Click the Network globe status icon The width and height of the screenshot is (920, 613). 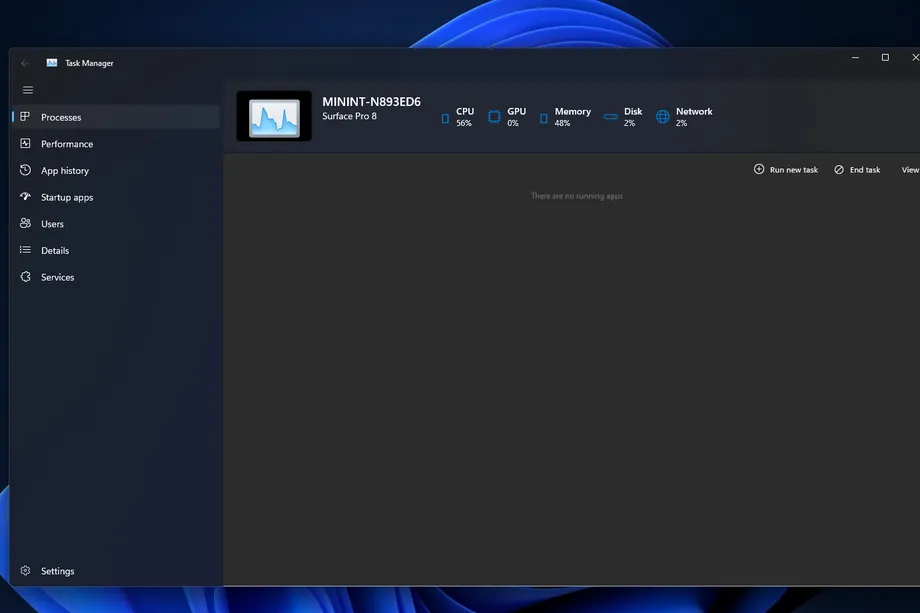click(662, 116)
